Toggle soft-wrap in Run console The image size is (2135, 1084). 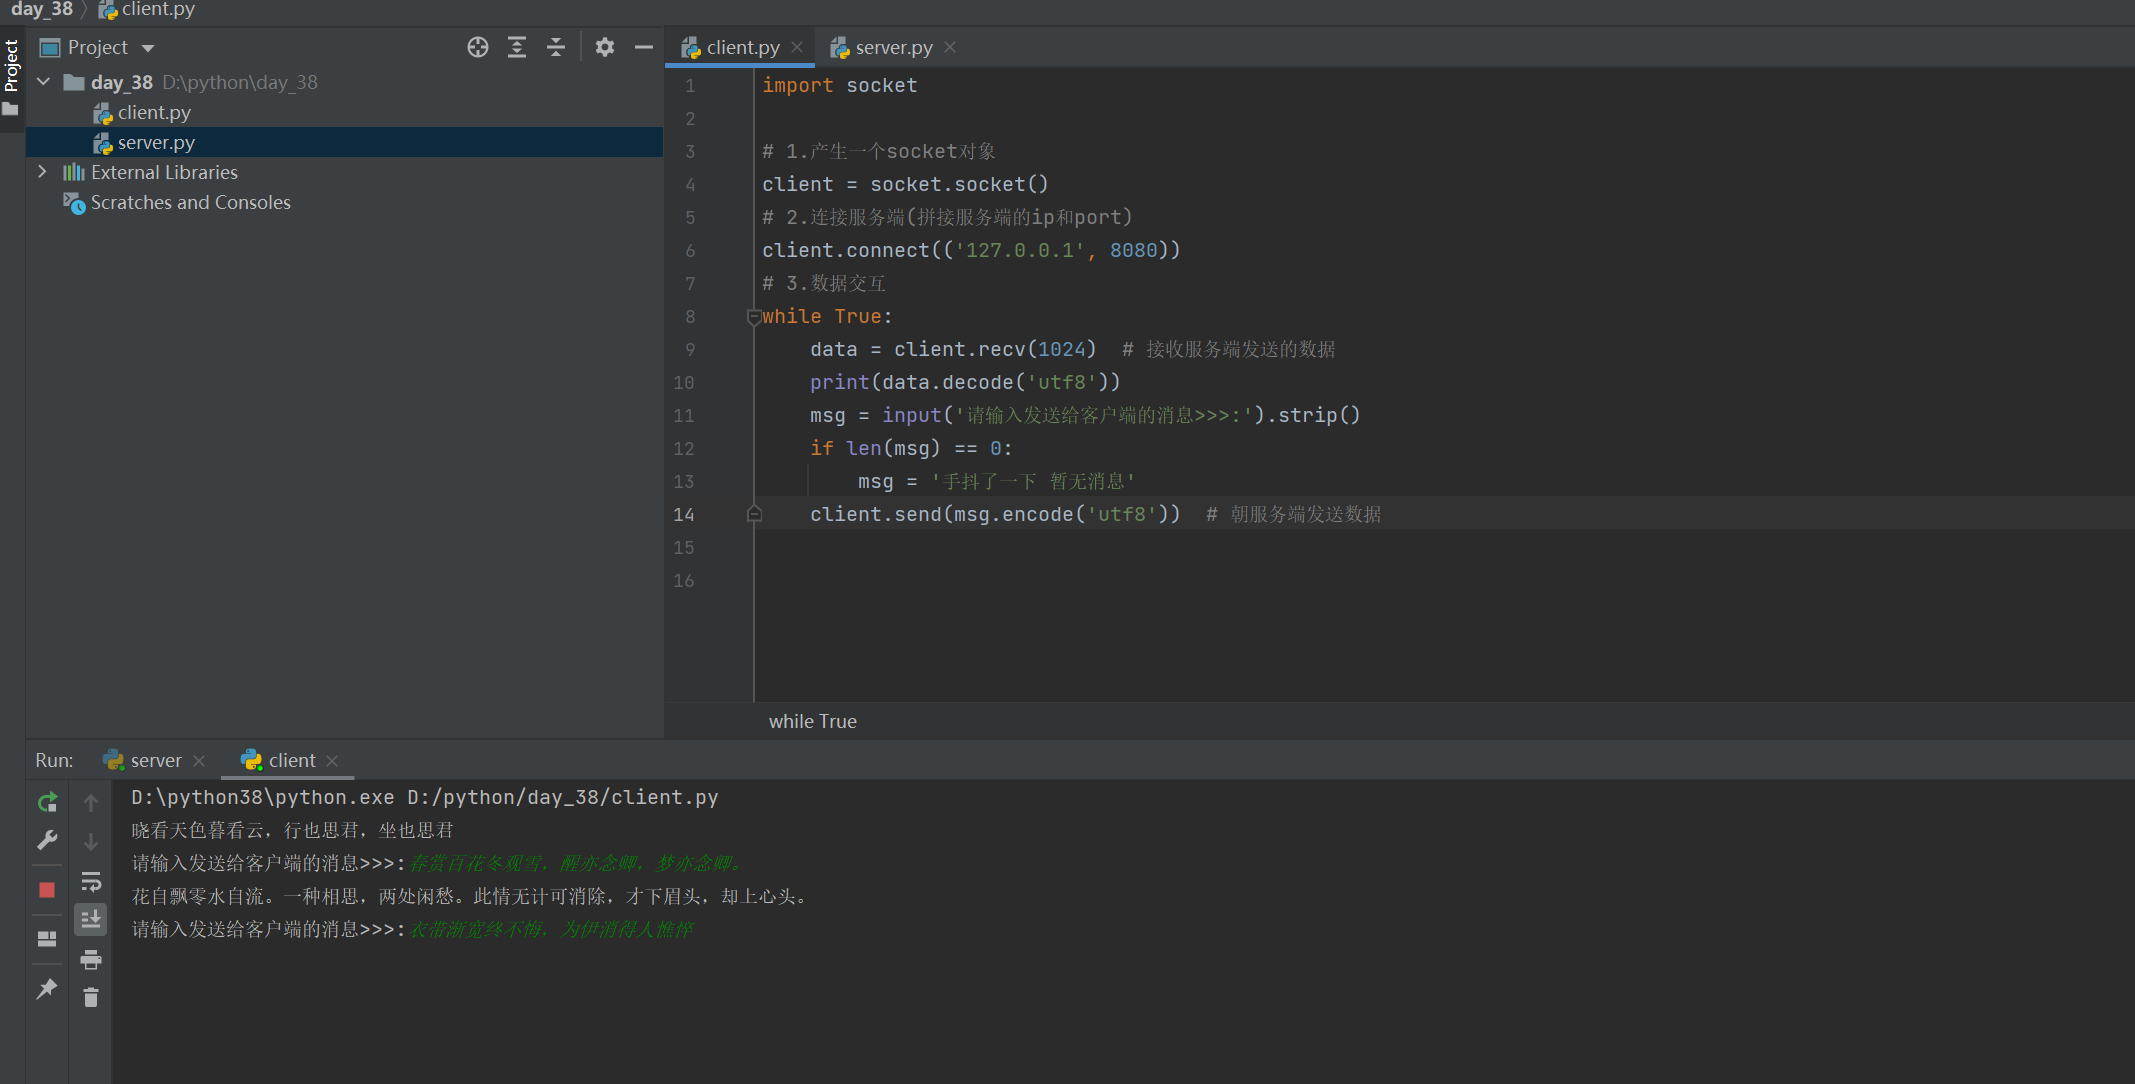click(x=91, y=881)
